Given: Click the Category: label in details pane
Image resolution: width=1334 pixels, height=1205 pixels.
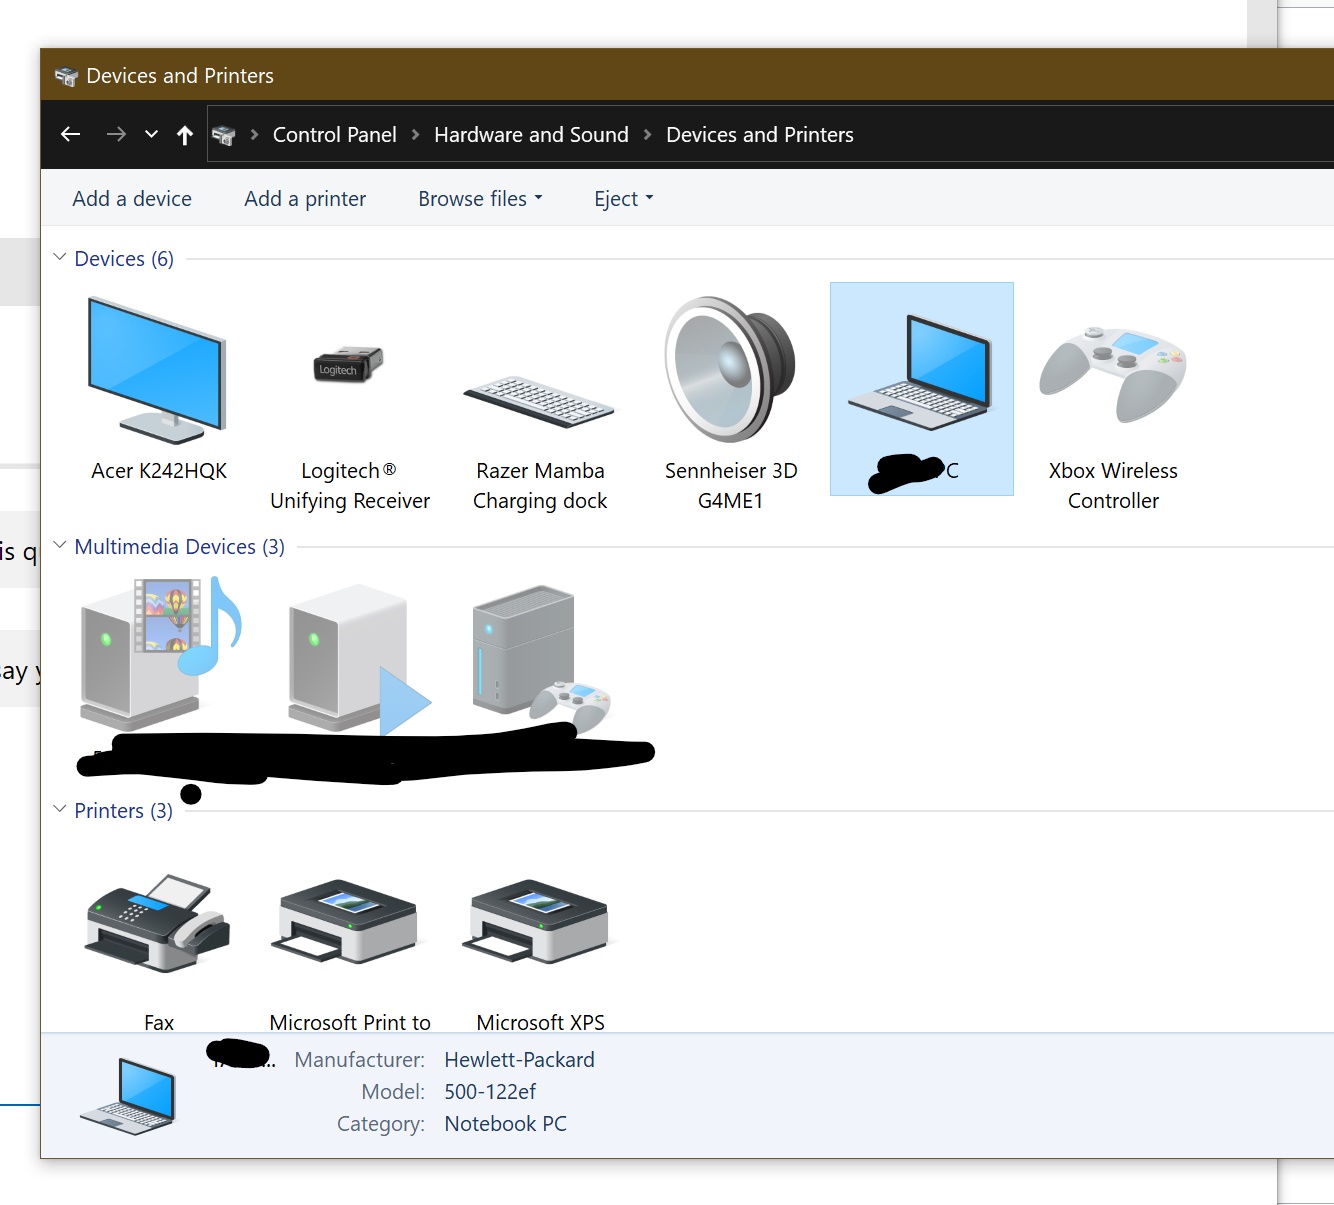Looking at the screenshot, I should [381, 1124].
